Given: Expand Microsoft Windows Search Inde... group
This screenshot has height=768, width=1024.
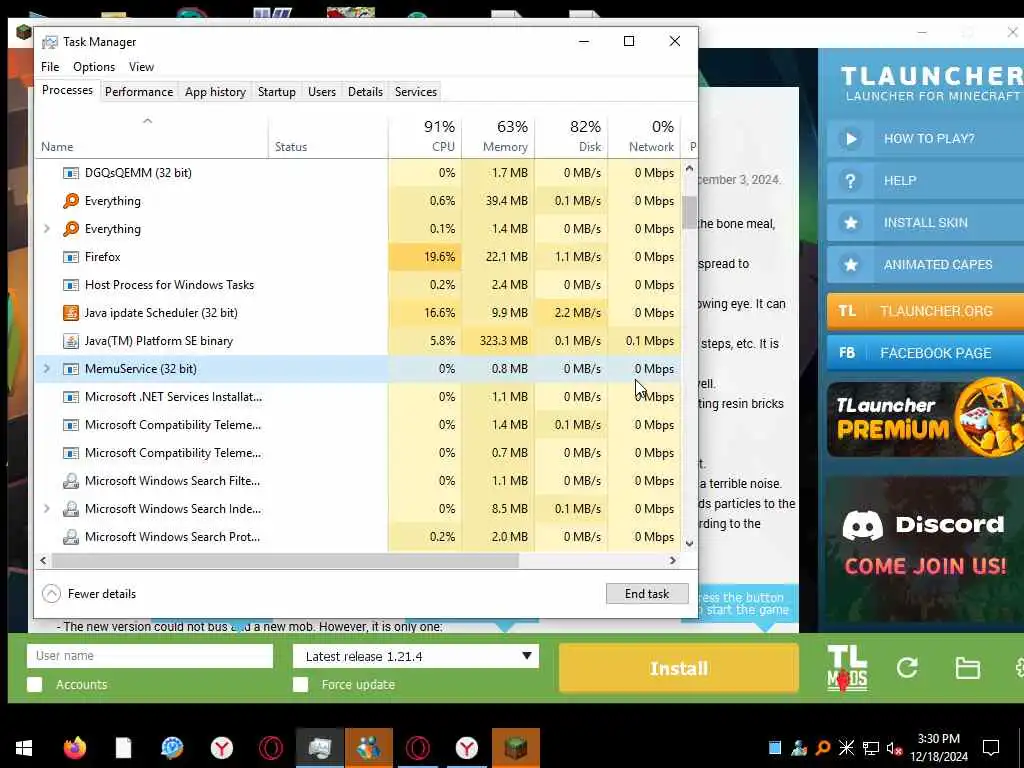Looking at the screenshot, I should click(46, 509).
